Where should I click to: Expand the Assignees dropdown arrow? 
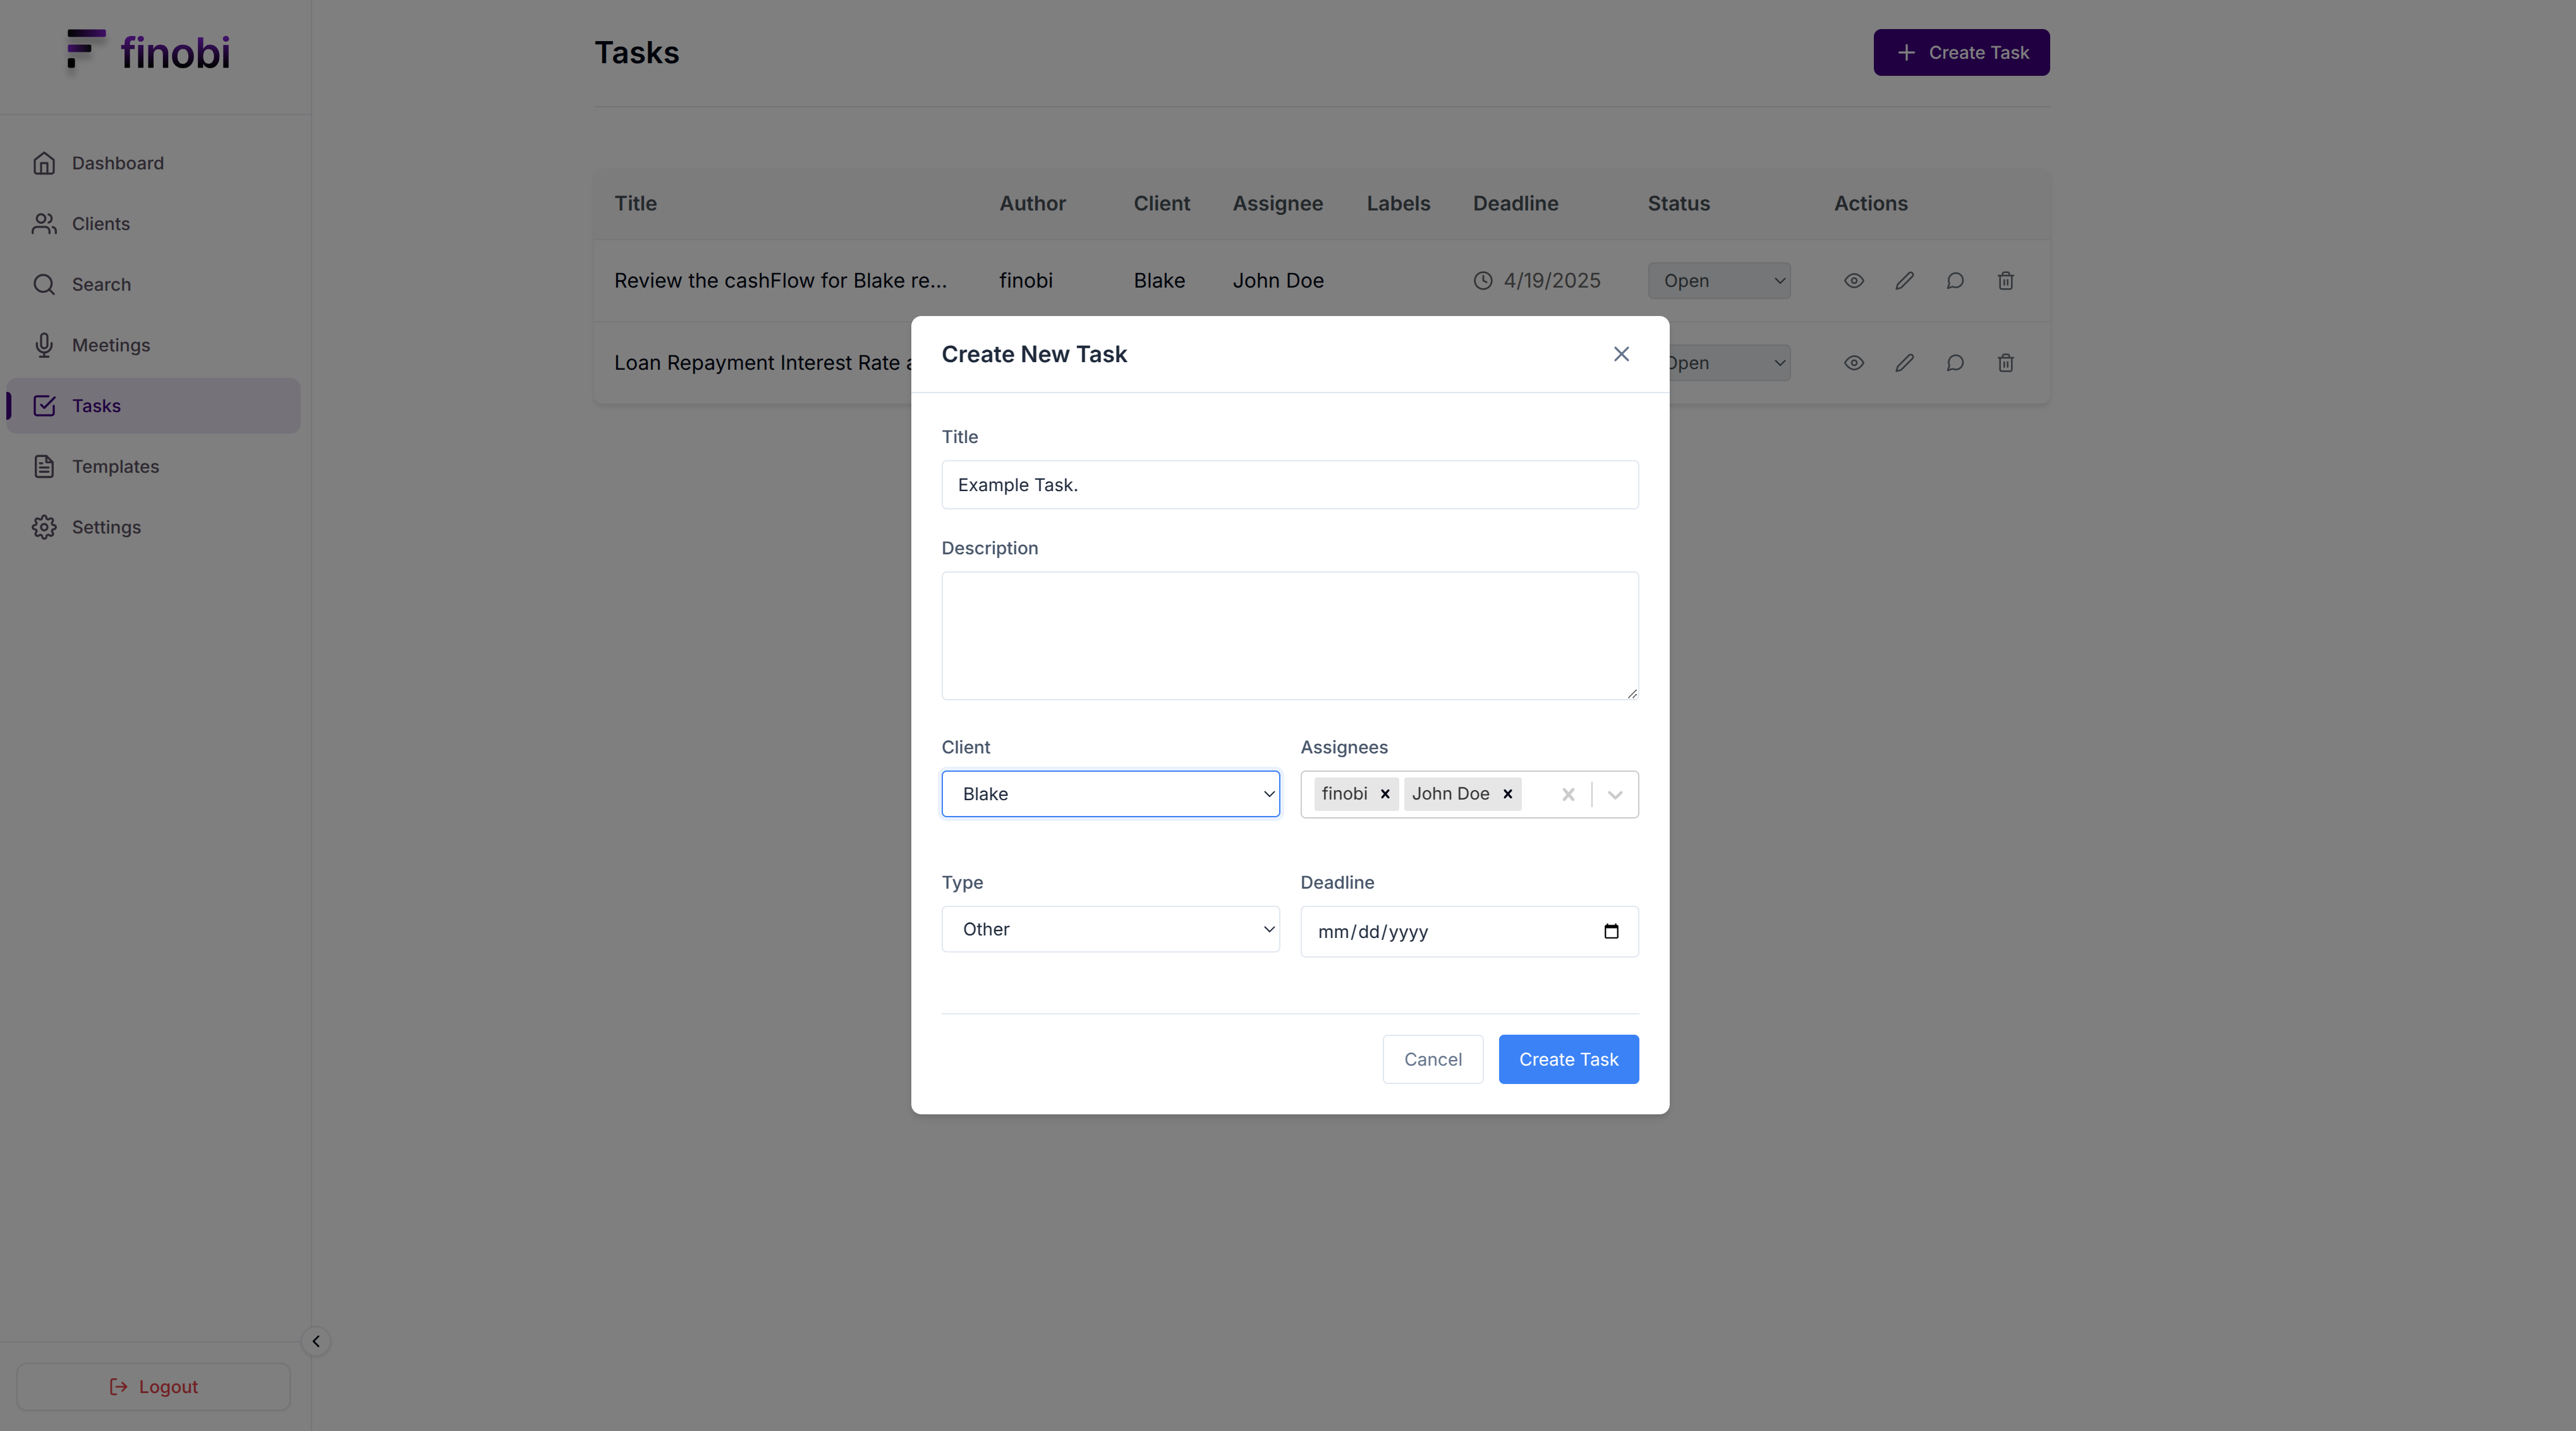click(1614, 794)
